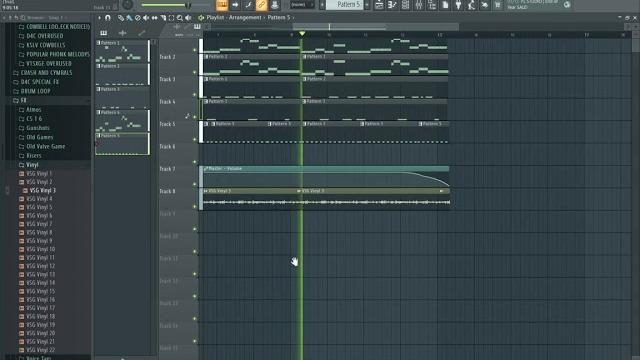Click the playlist Playback speaker tool
The image size is (640, 360).
[188, 18]
